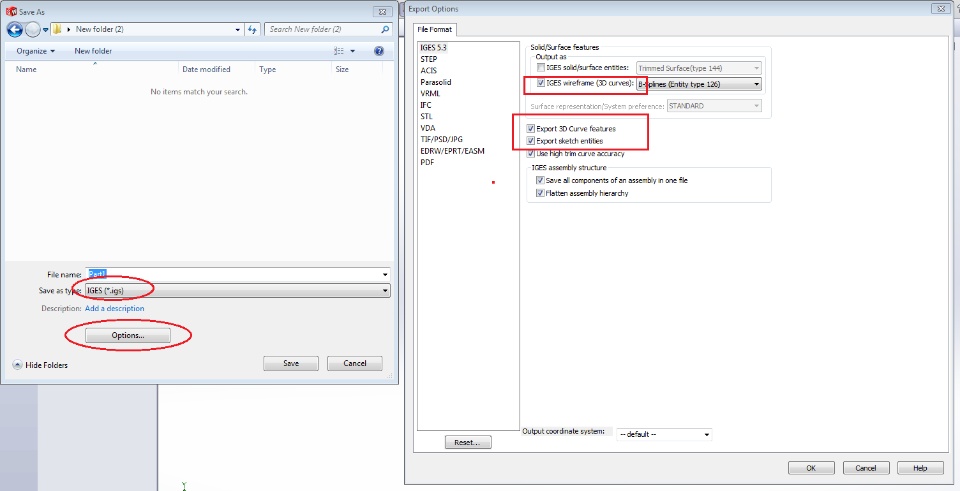This screenshot has height=491, width=960.
Task: Click the Hide Folders label
Action: pos(47,365)
